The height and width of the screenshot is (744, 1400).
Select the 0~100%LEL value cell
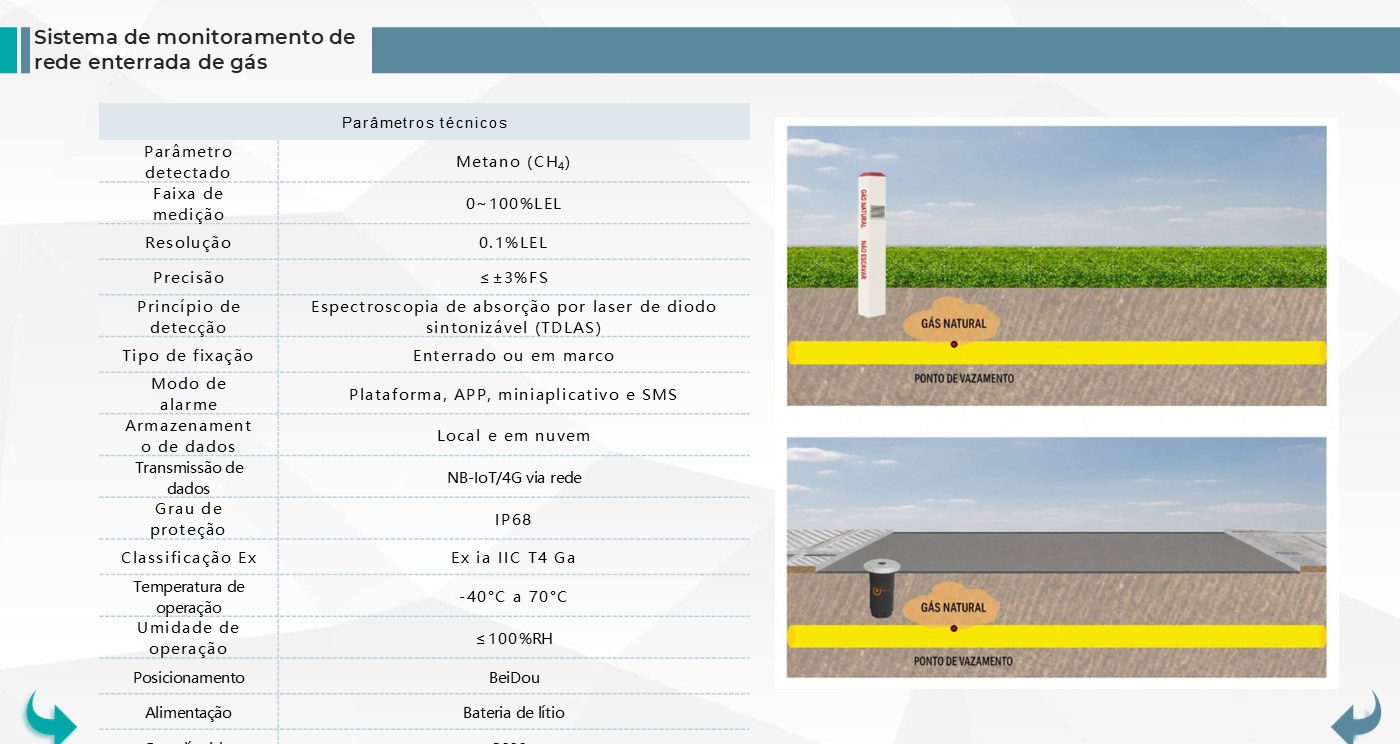[x=513, y=203]
